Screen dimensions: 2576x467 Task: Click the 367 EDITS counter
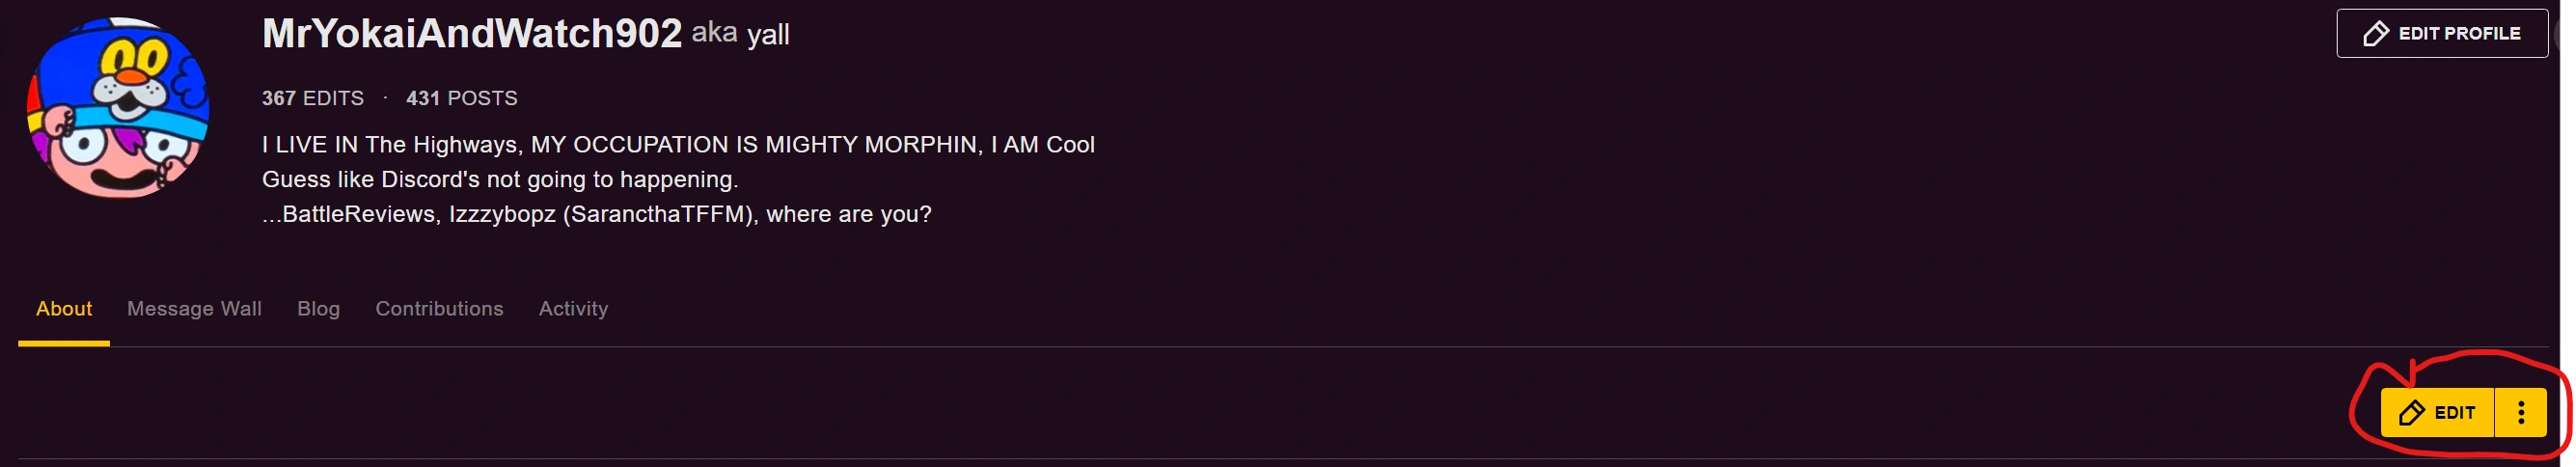312,98
